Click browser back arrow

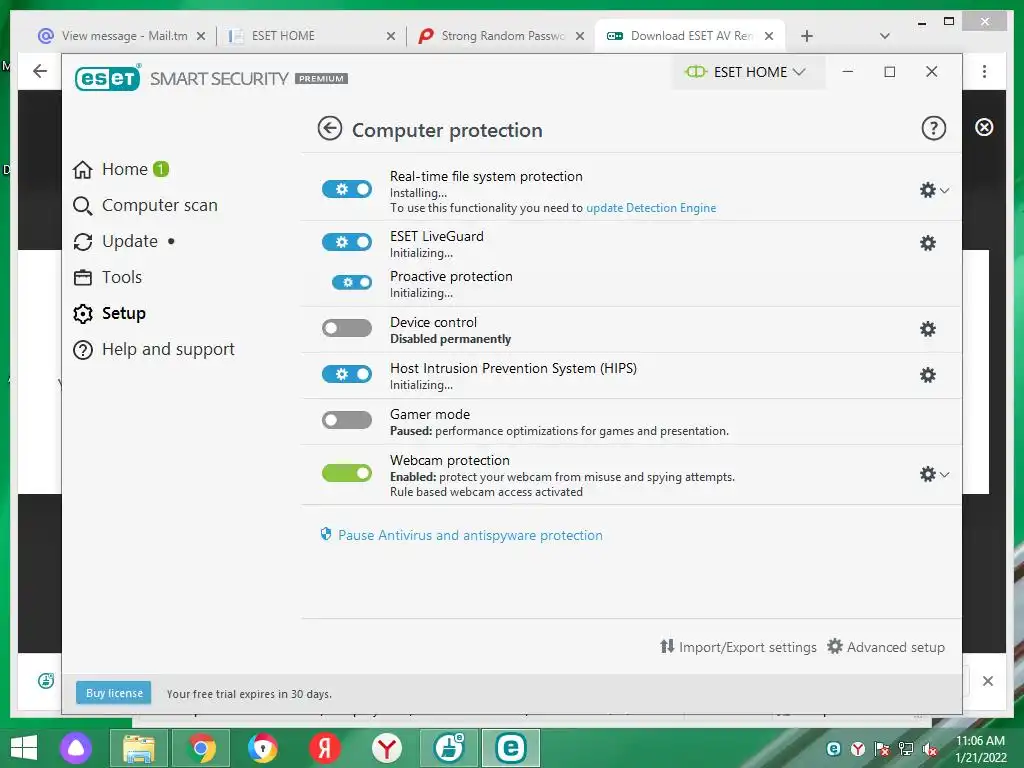(40, 71)
